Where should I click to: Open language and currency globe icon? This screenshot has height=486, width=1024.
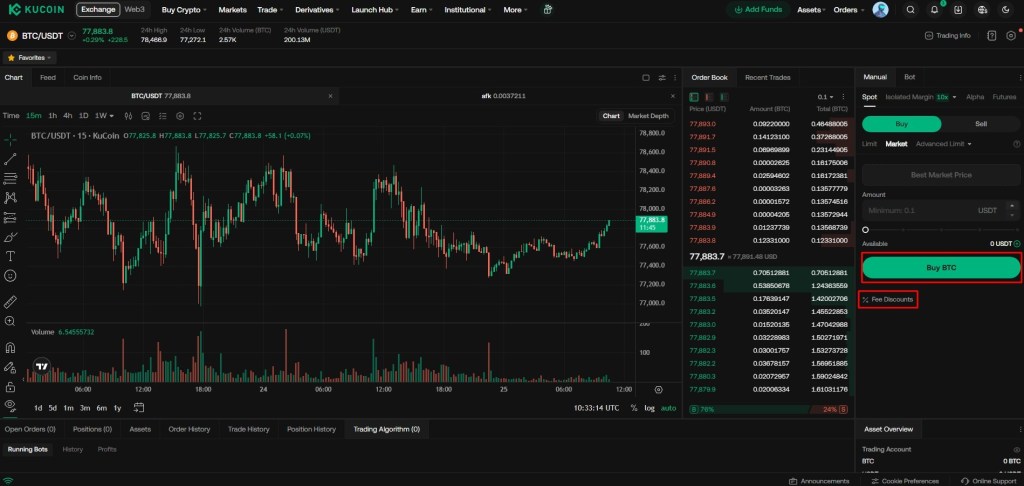click(x=982, y=10)
